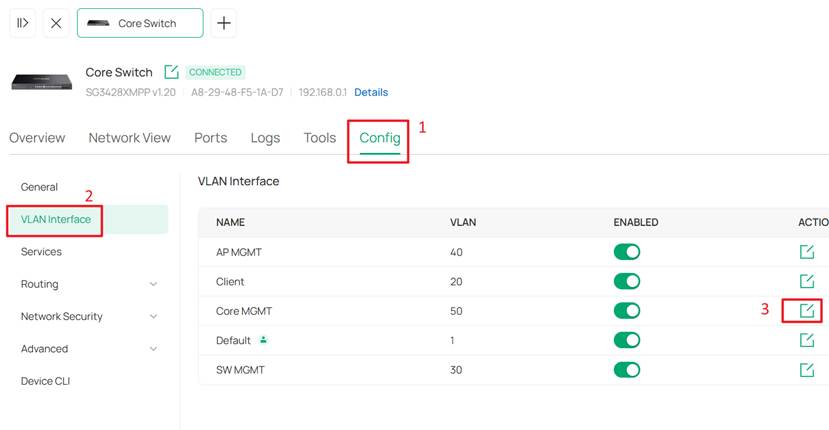
Task: Open Device CLI in sidebar
Action: click(45, 381)
